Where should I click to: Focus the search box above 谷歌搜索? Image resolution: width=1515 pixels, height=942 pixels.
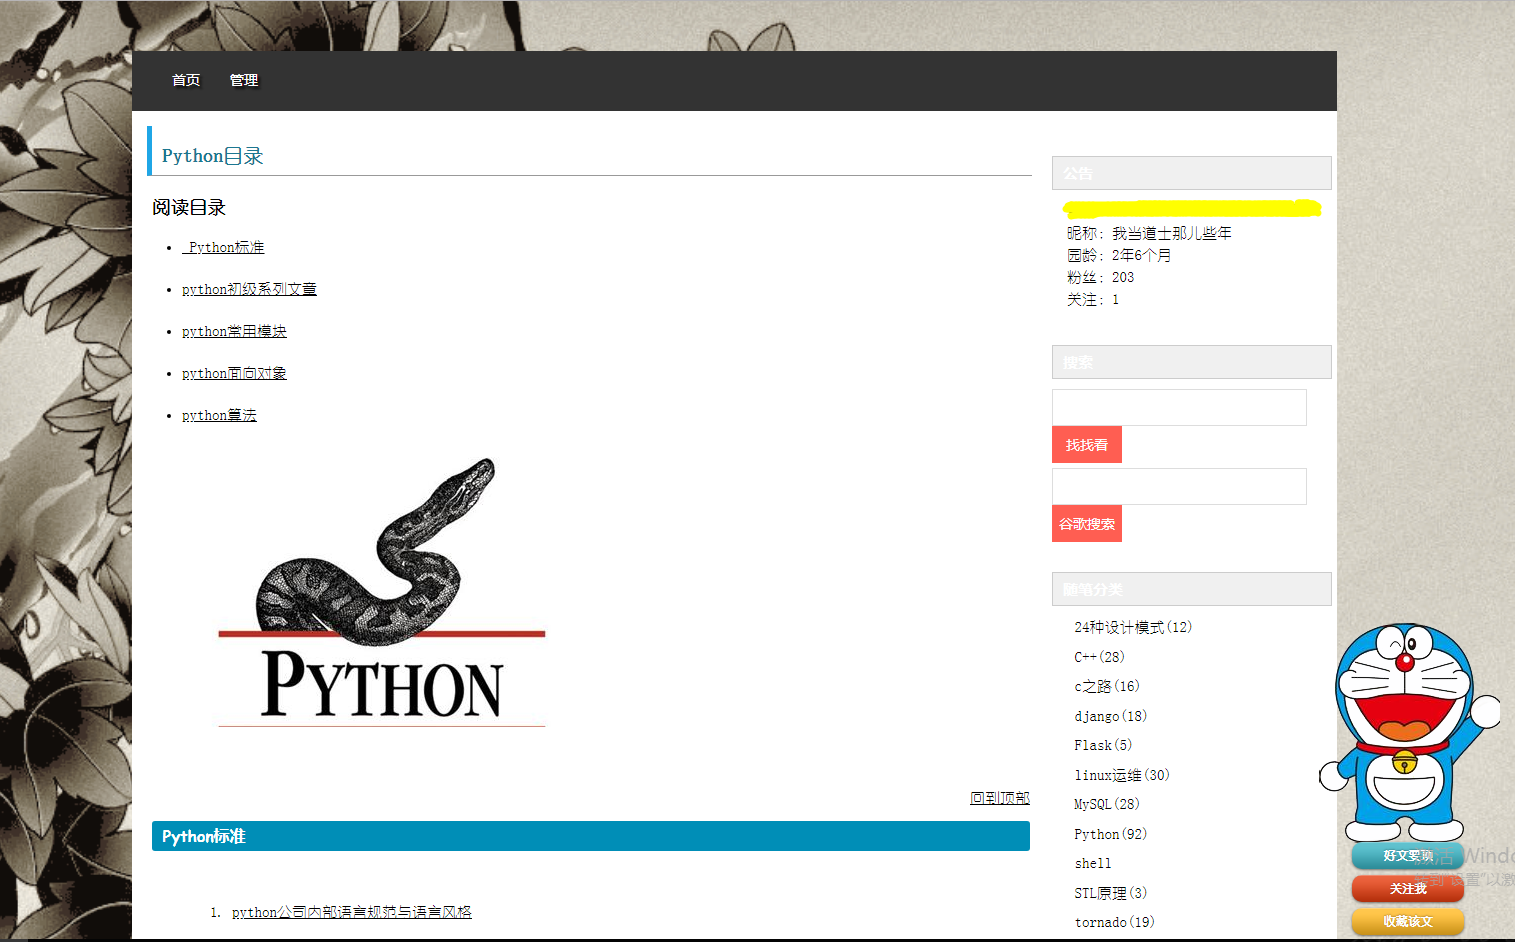click(x=1179, y=487)
